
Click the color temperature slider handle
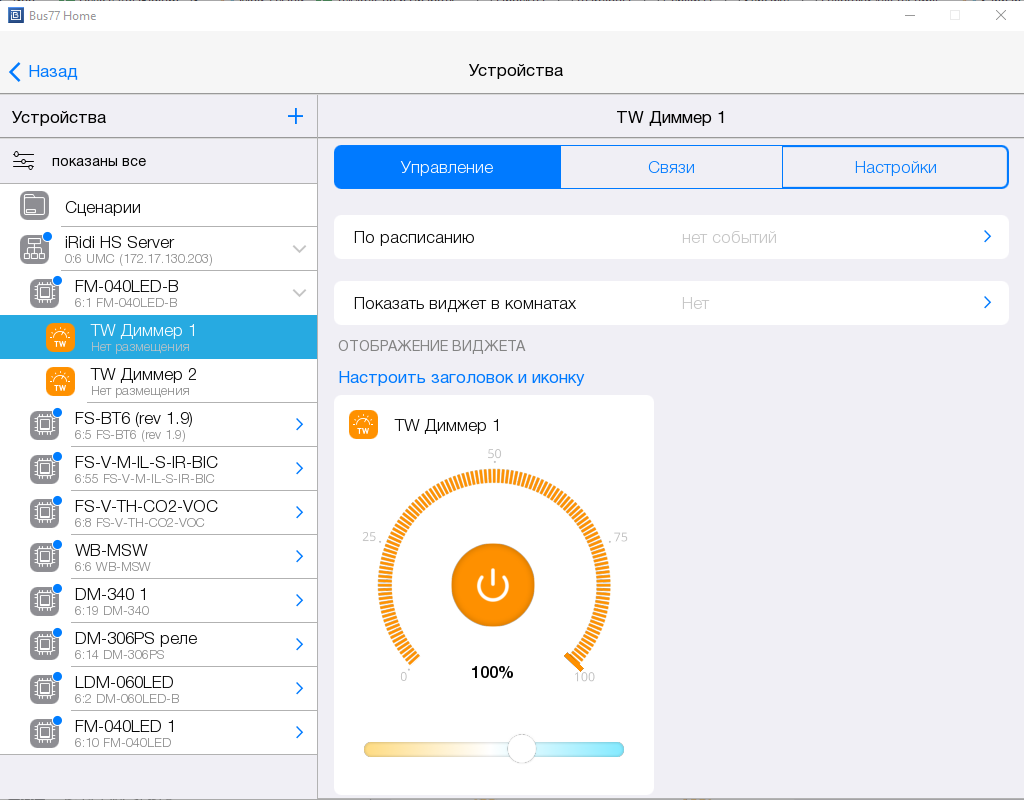click(x=521, y=749)
